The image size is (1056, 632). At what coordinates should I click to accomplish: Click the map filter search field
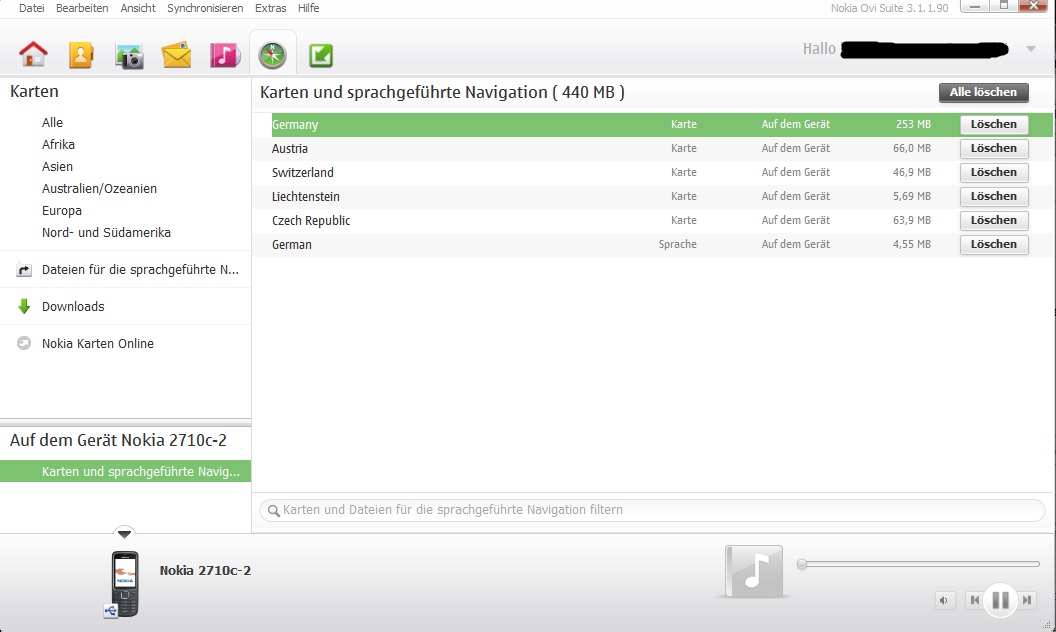tap(652, 510)
